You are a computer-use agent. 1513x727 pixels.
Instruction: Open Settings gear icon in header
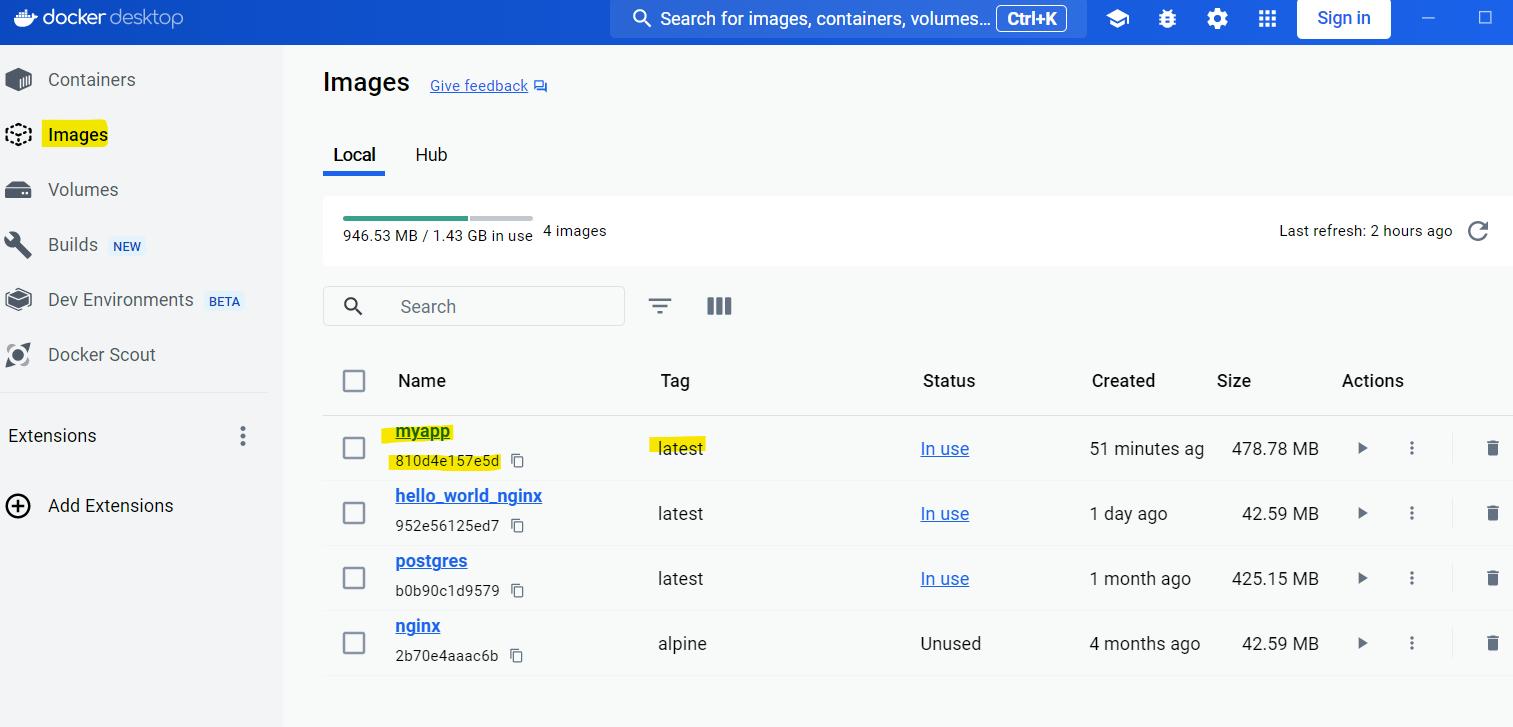pyautogui.click(x=1217, y=19)
